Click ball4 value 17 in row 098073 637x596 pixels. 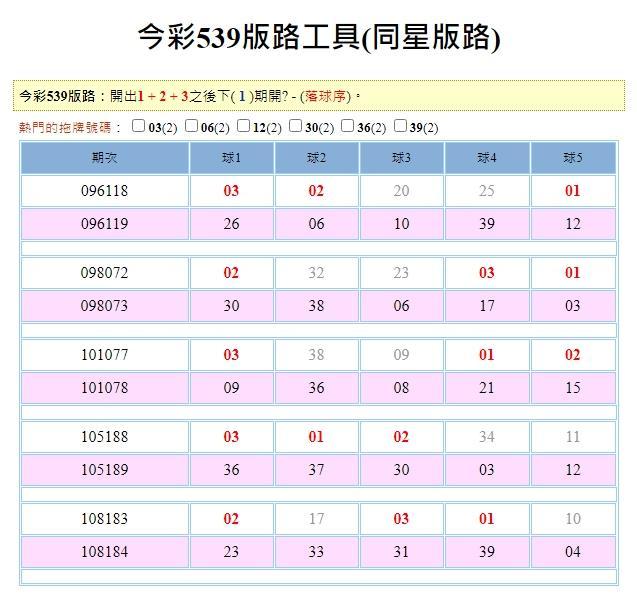point(487,306)
